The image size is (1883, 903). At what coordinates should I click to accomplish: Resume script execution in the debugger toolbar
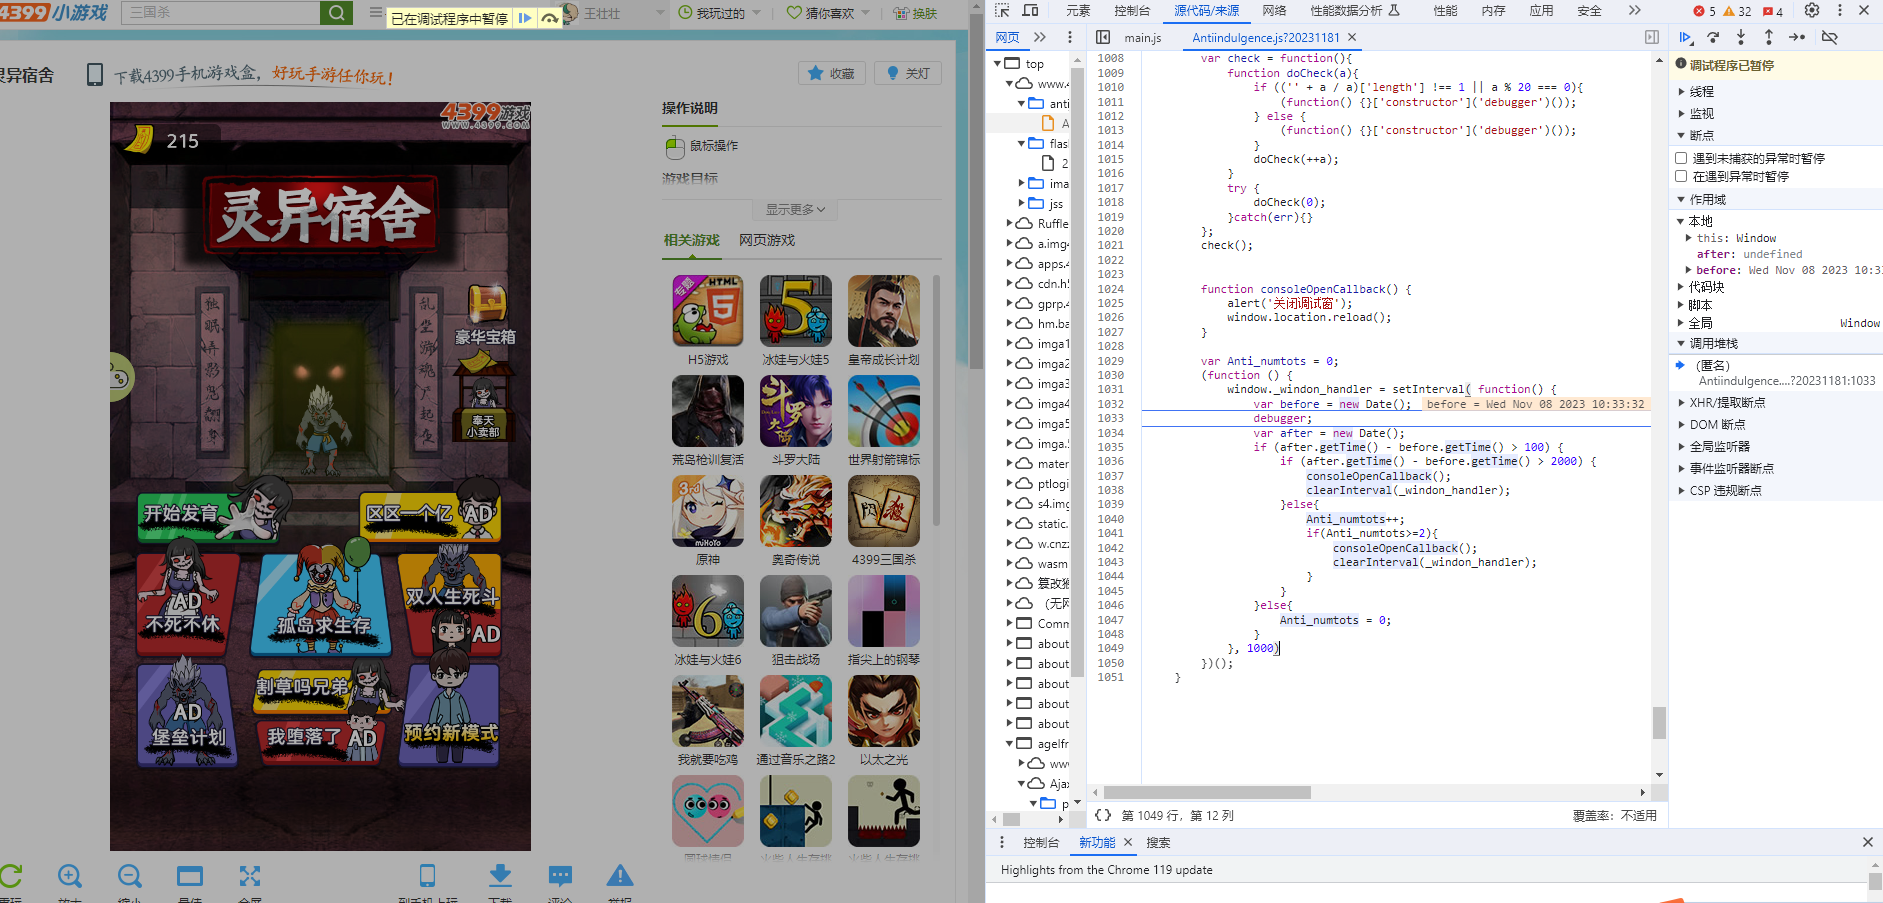coord(1685,37)
